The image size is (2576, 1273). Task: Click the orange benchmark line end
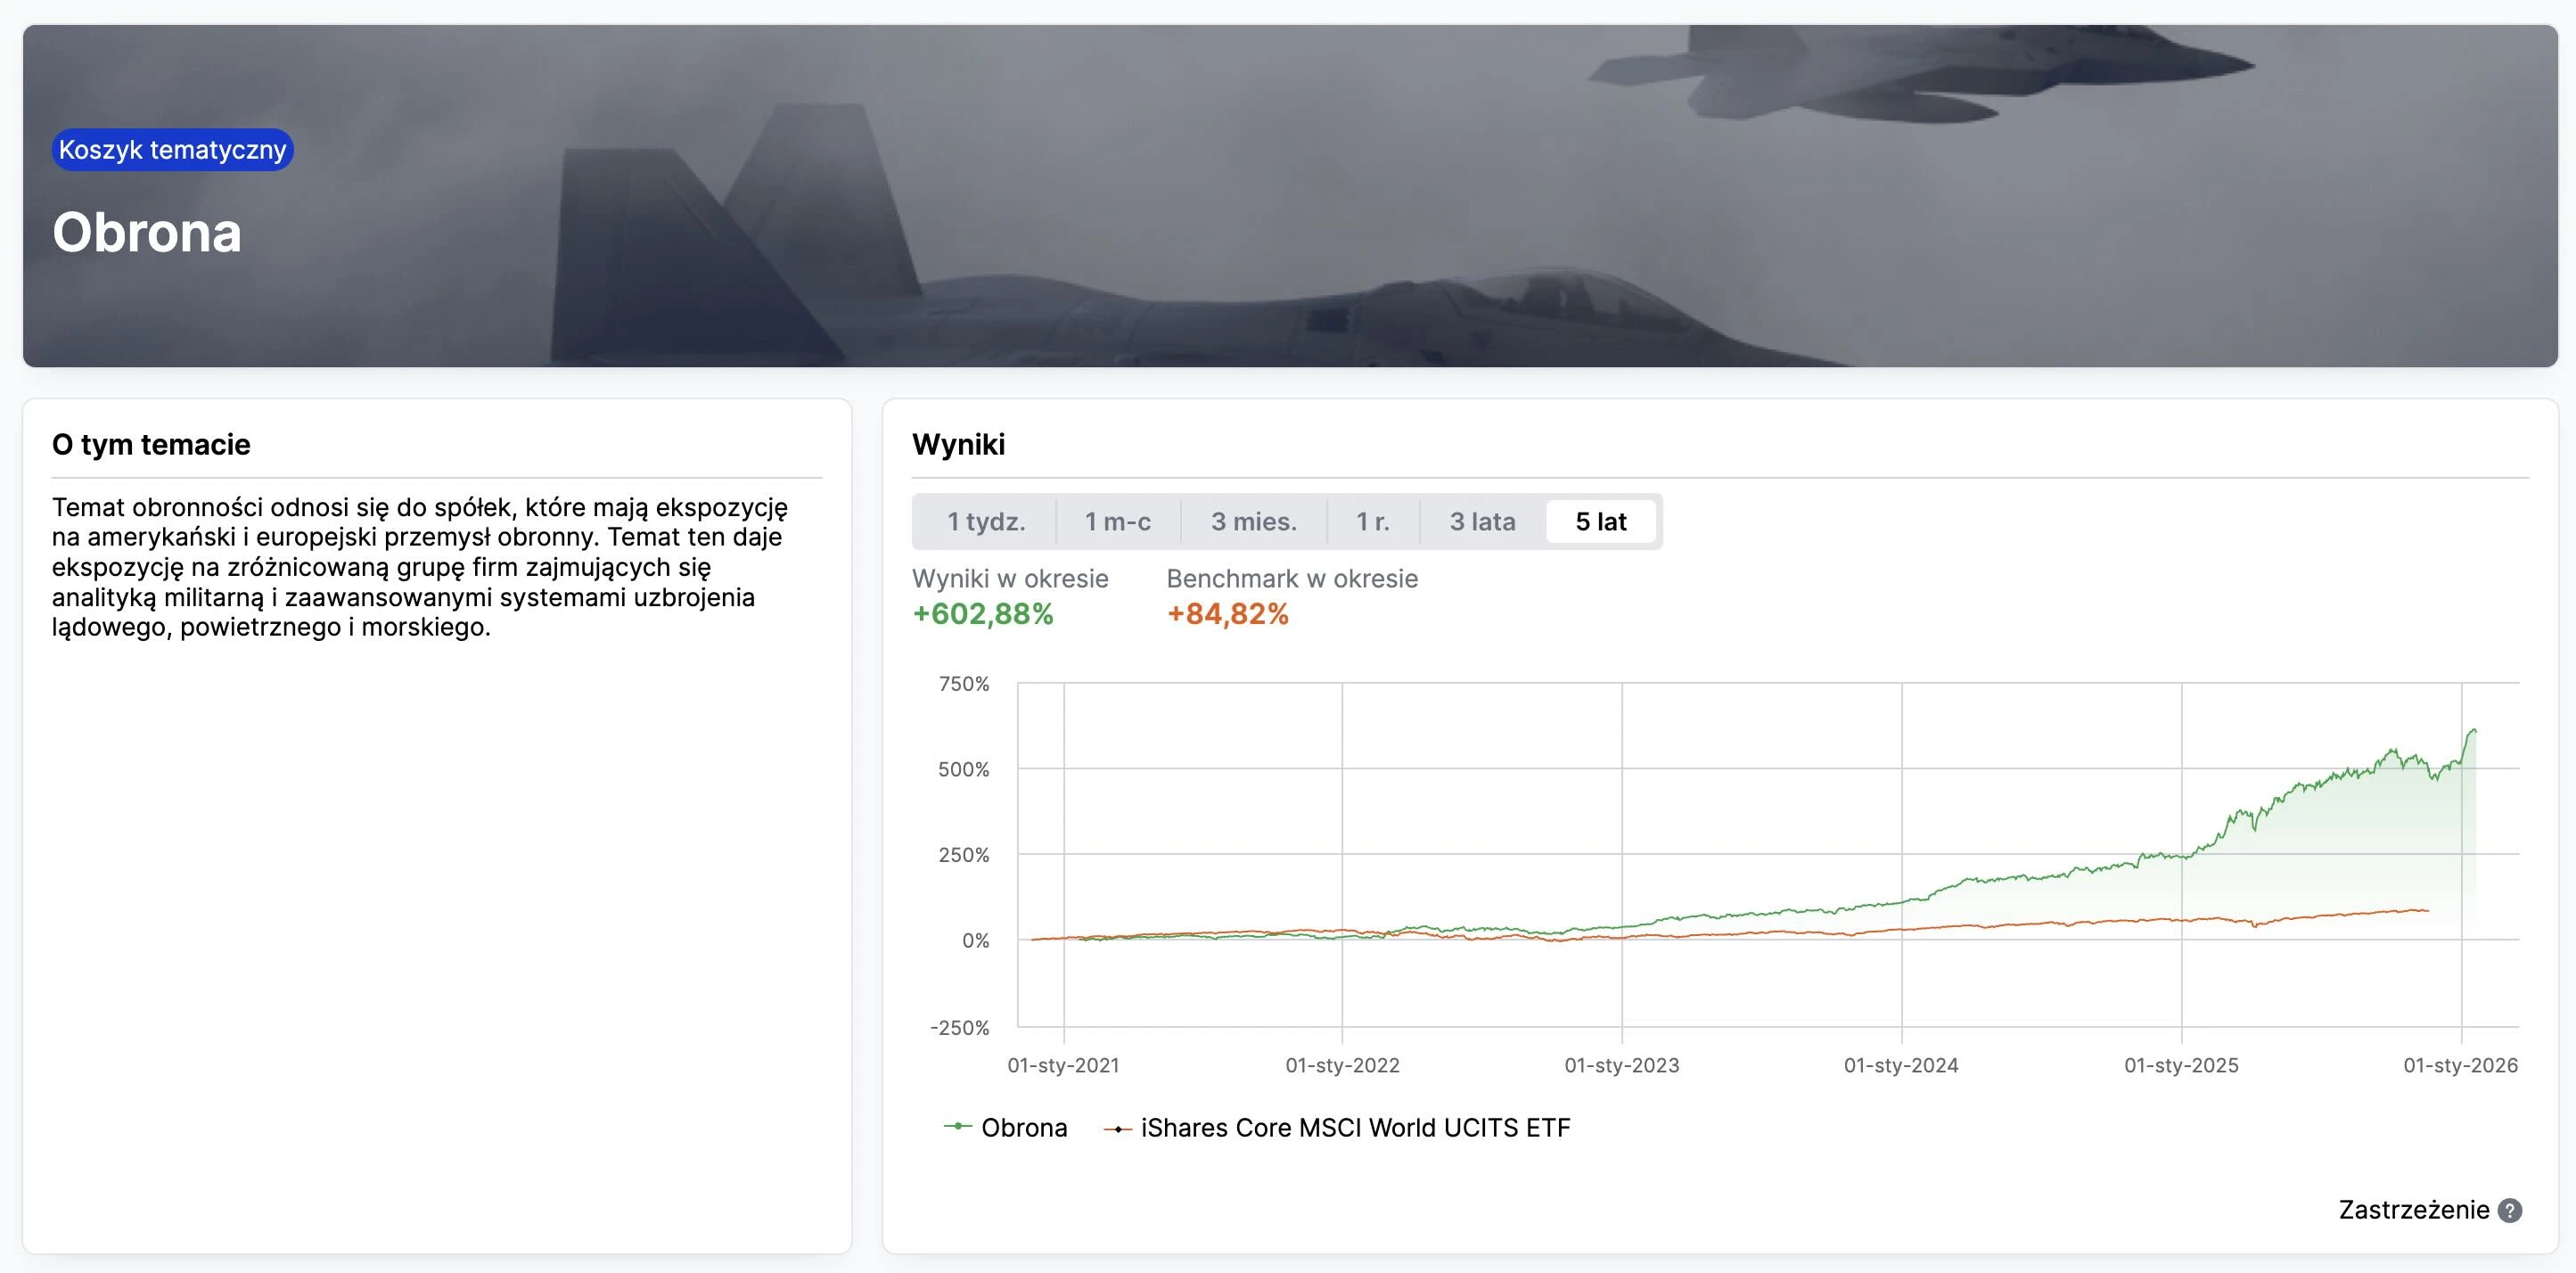pyautogui.click(x=2427, y=911)
